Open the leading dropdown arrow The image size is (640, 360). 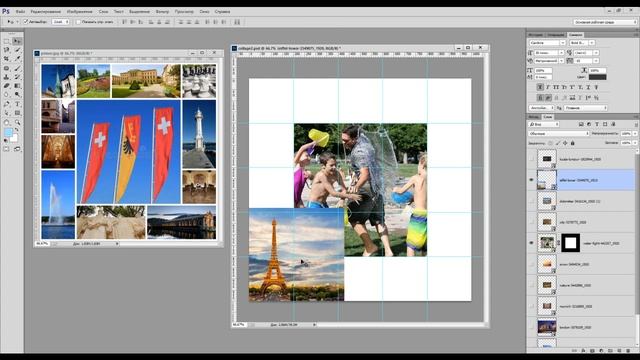click(x=596, y=53)
